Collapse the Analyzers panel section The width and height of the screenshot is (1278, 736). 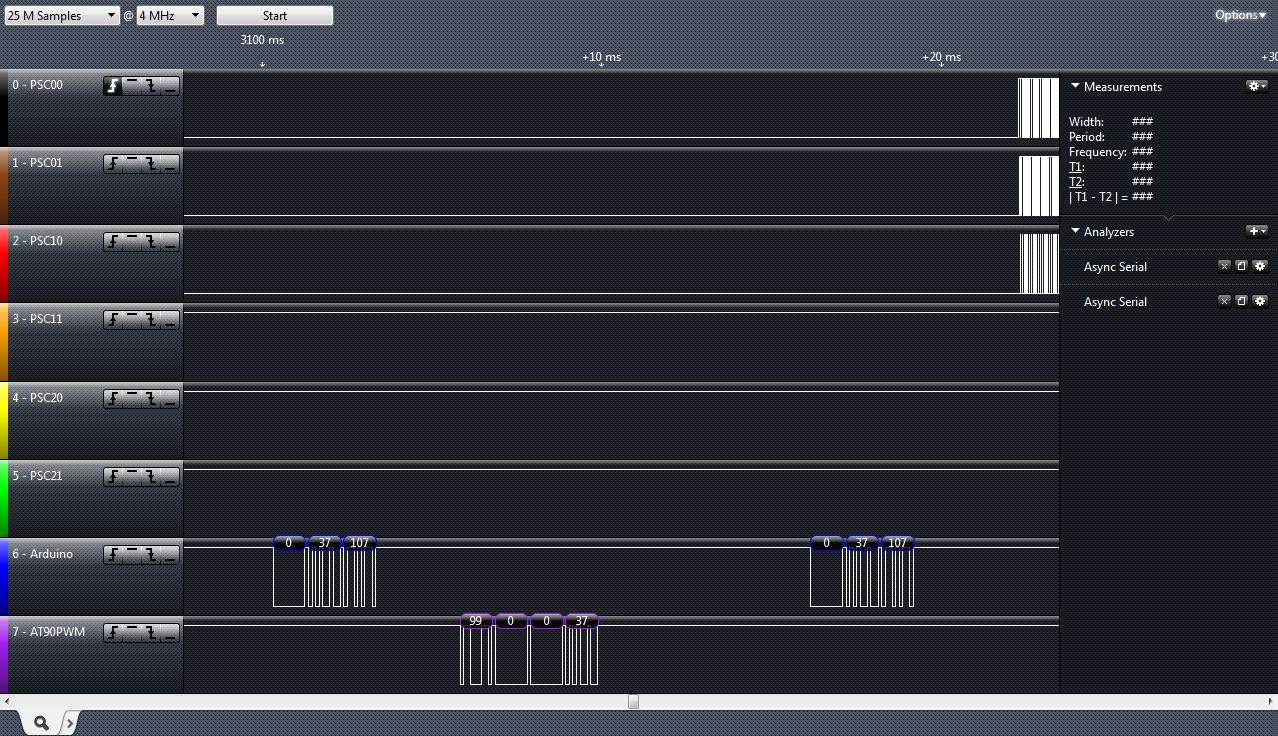[x=1076, y=231]
